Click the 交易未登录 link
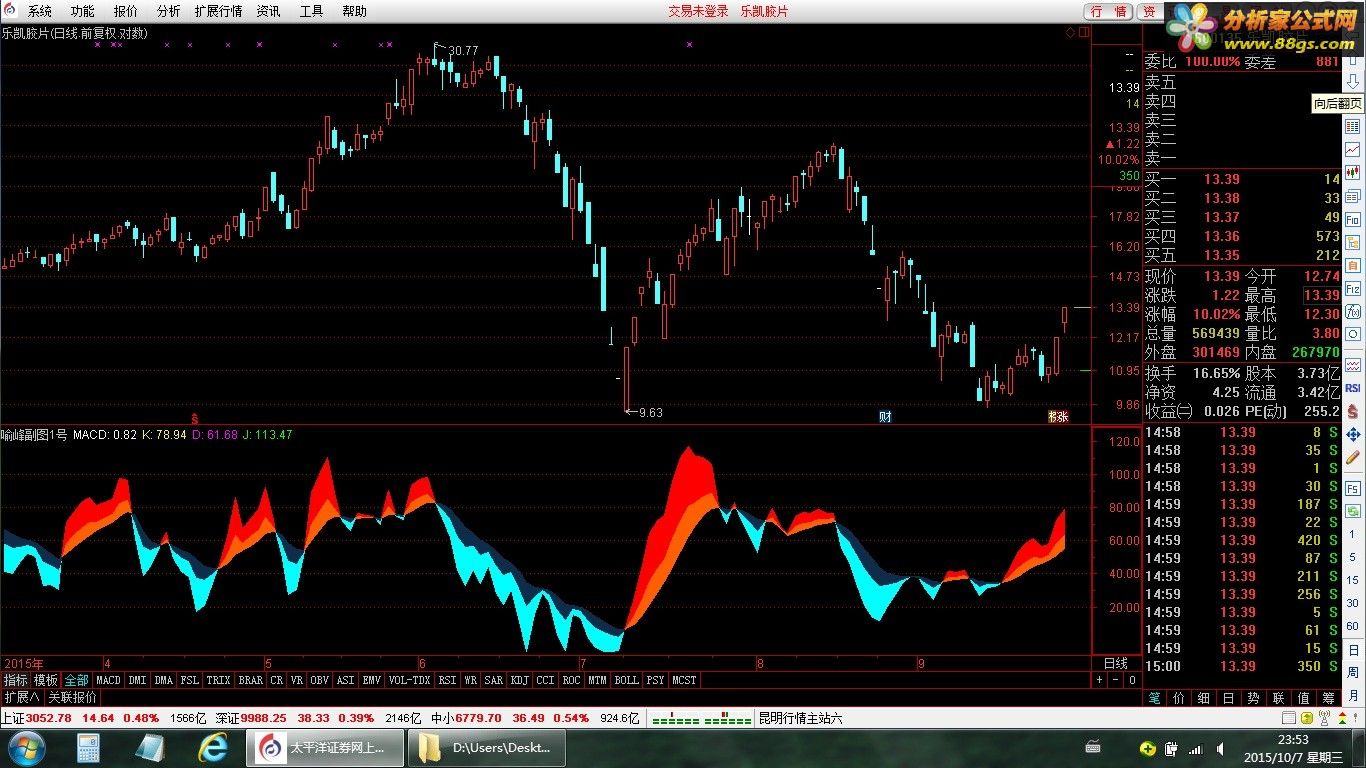The height and width of the screenshot is (768, 1366). click(x=698, y=11)
